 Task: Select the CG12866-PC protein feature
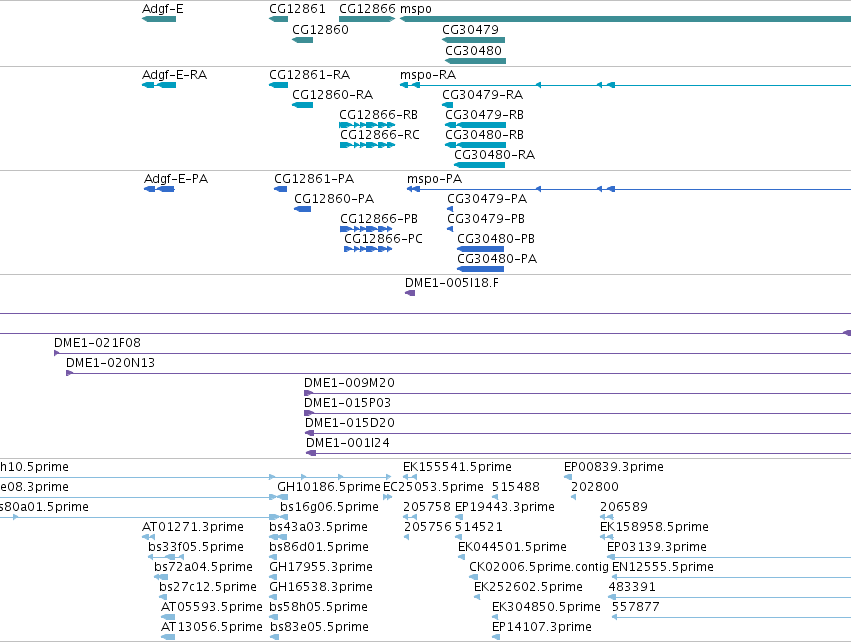[368, 249]
